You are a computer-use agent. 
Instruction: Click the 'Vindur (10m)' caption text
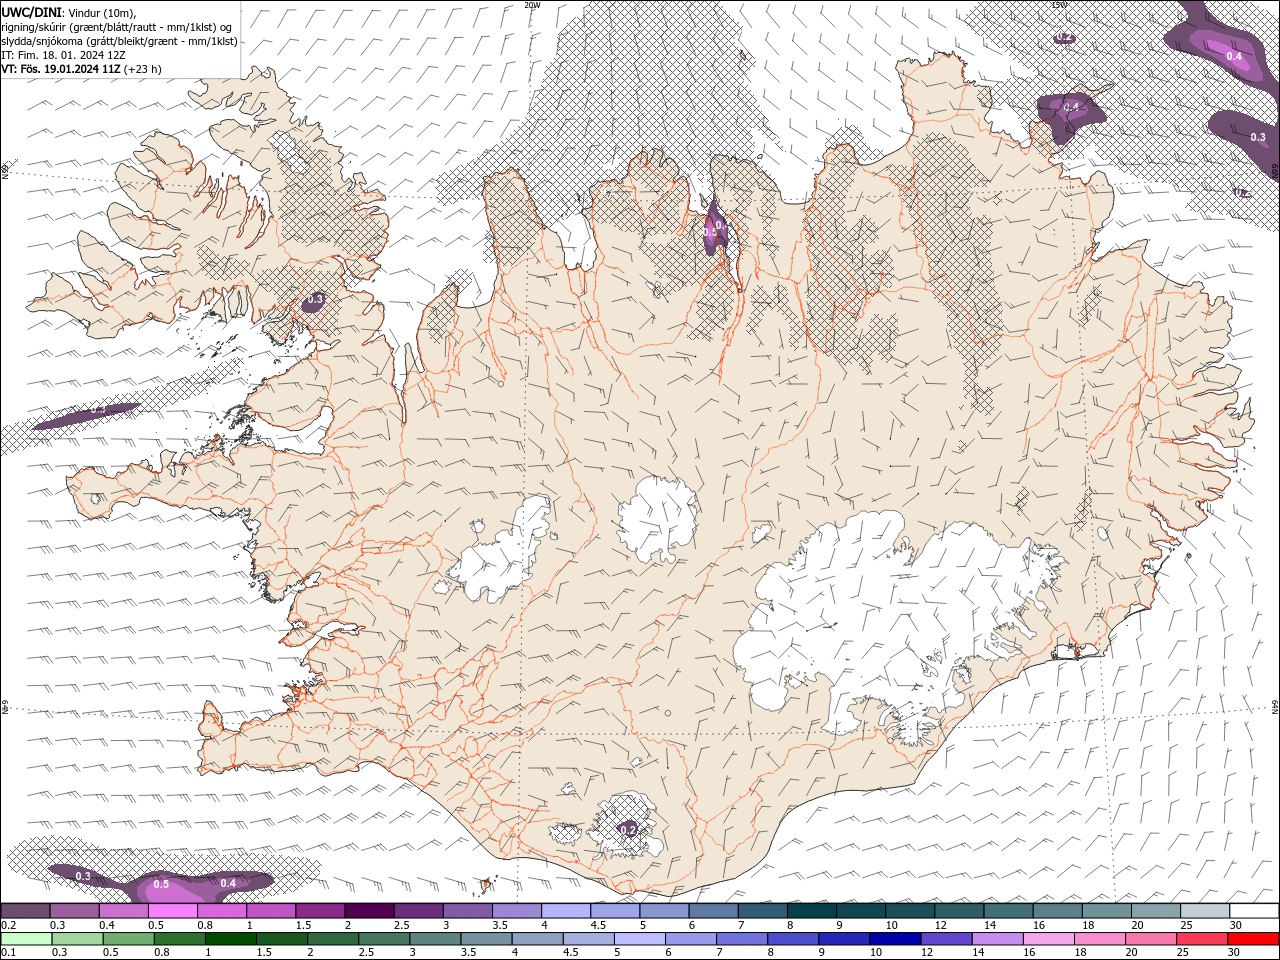[x=101, y=12]
